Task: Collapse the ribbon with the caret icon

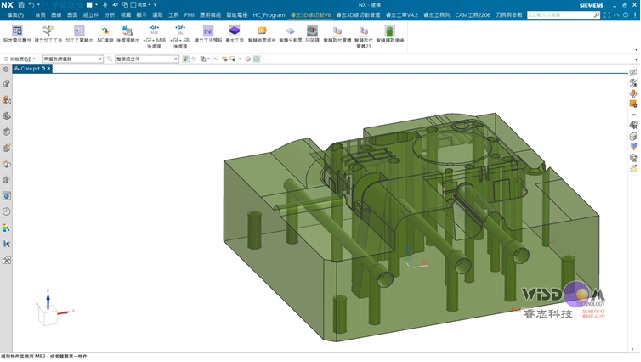Action: [616, 15]
